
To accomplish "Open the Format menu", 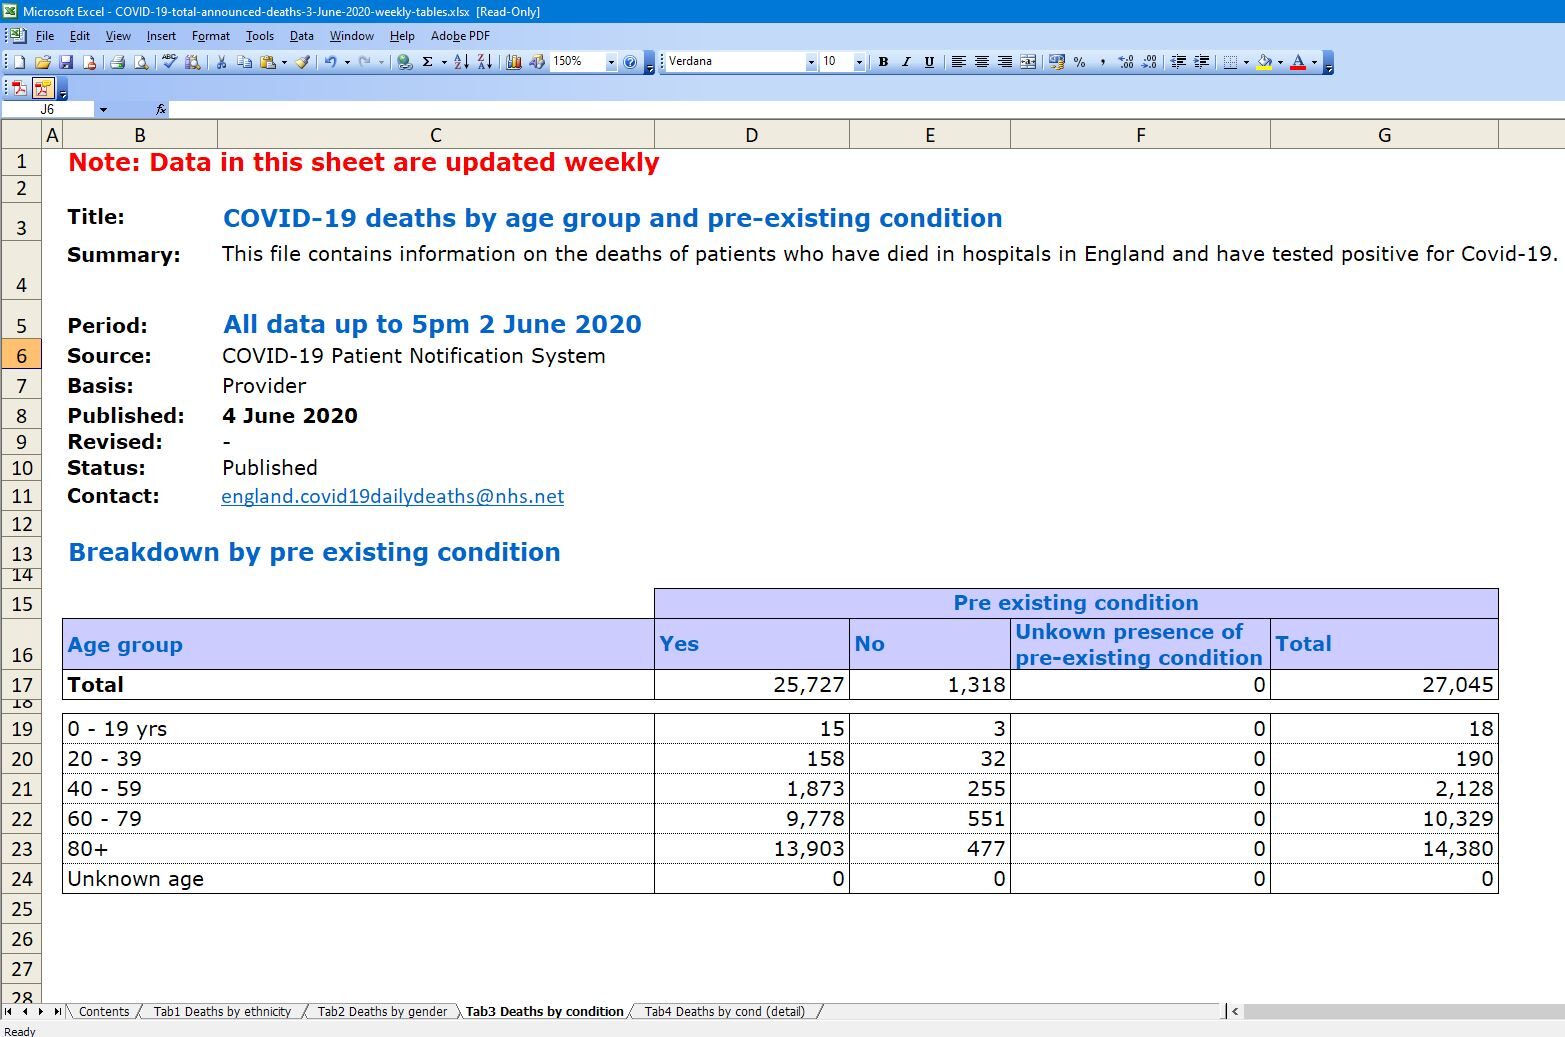I will [x=211, y=36].
